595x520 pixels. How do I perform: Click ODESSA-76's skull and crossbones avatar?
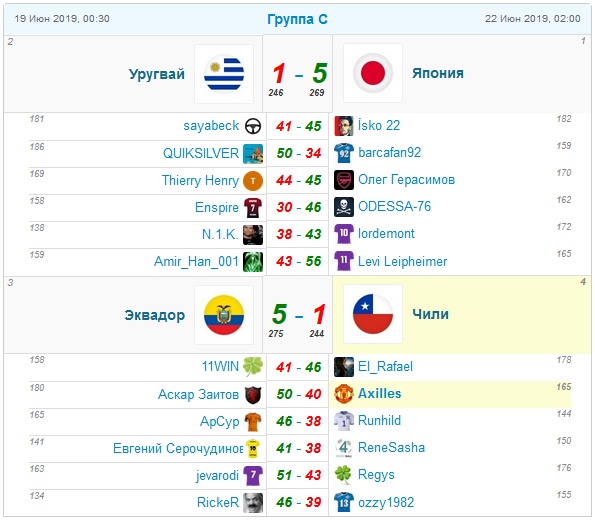pyautogui.click(x=344, y=207)
